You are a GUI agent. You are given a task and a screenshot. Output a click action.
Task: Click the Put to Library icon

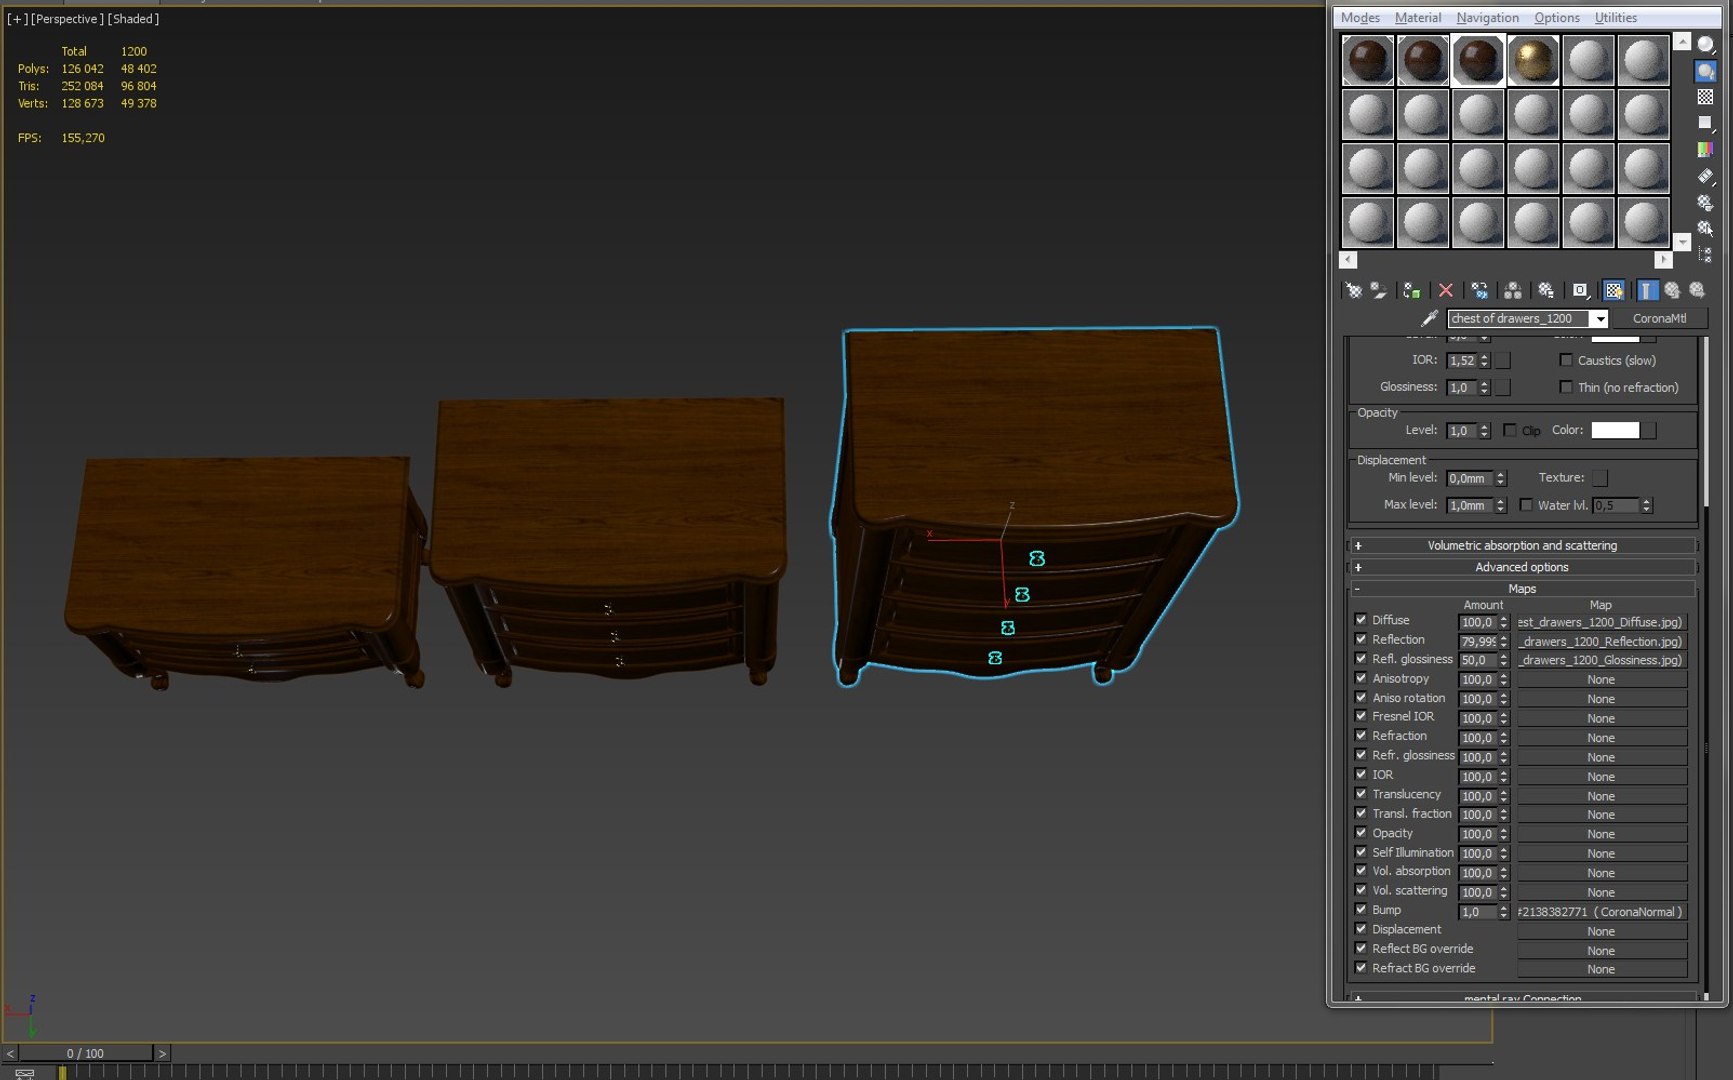tap(1546, 290)
